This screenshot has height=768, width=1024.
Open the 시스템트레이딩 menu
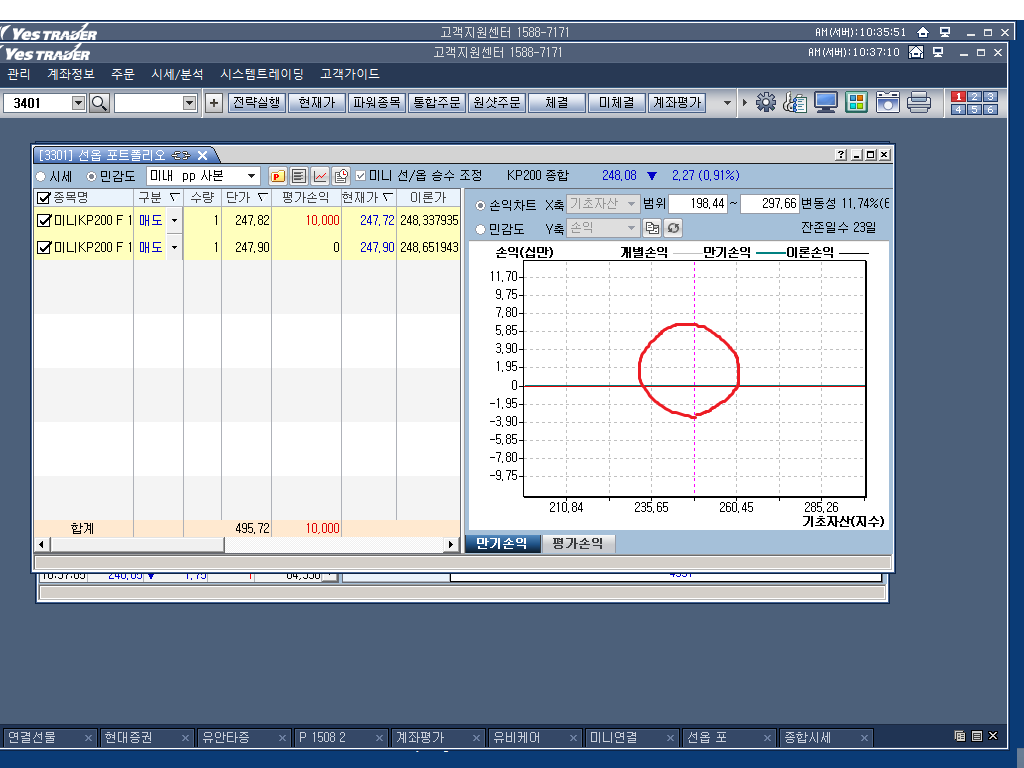(261, 74)
